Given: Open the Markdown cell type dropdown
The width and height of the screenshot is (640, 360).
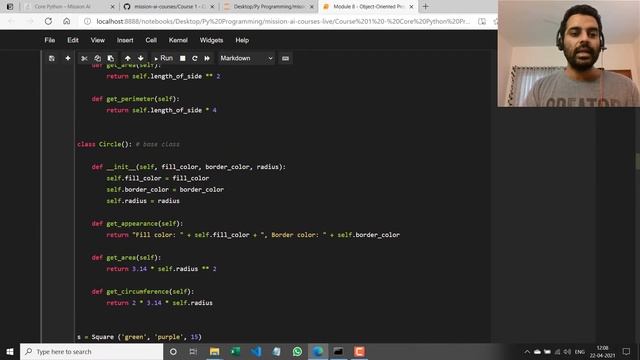Looking at the screenshot, I should 246,58.
